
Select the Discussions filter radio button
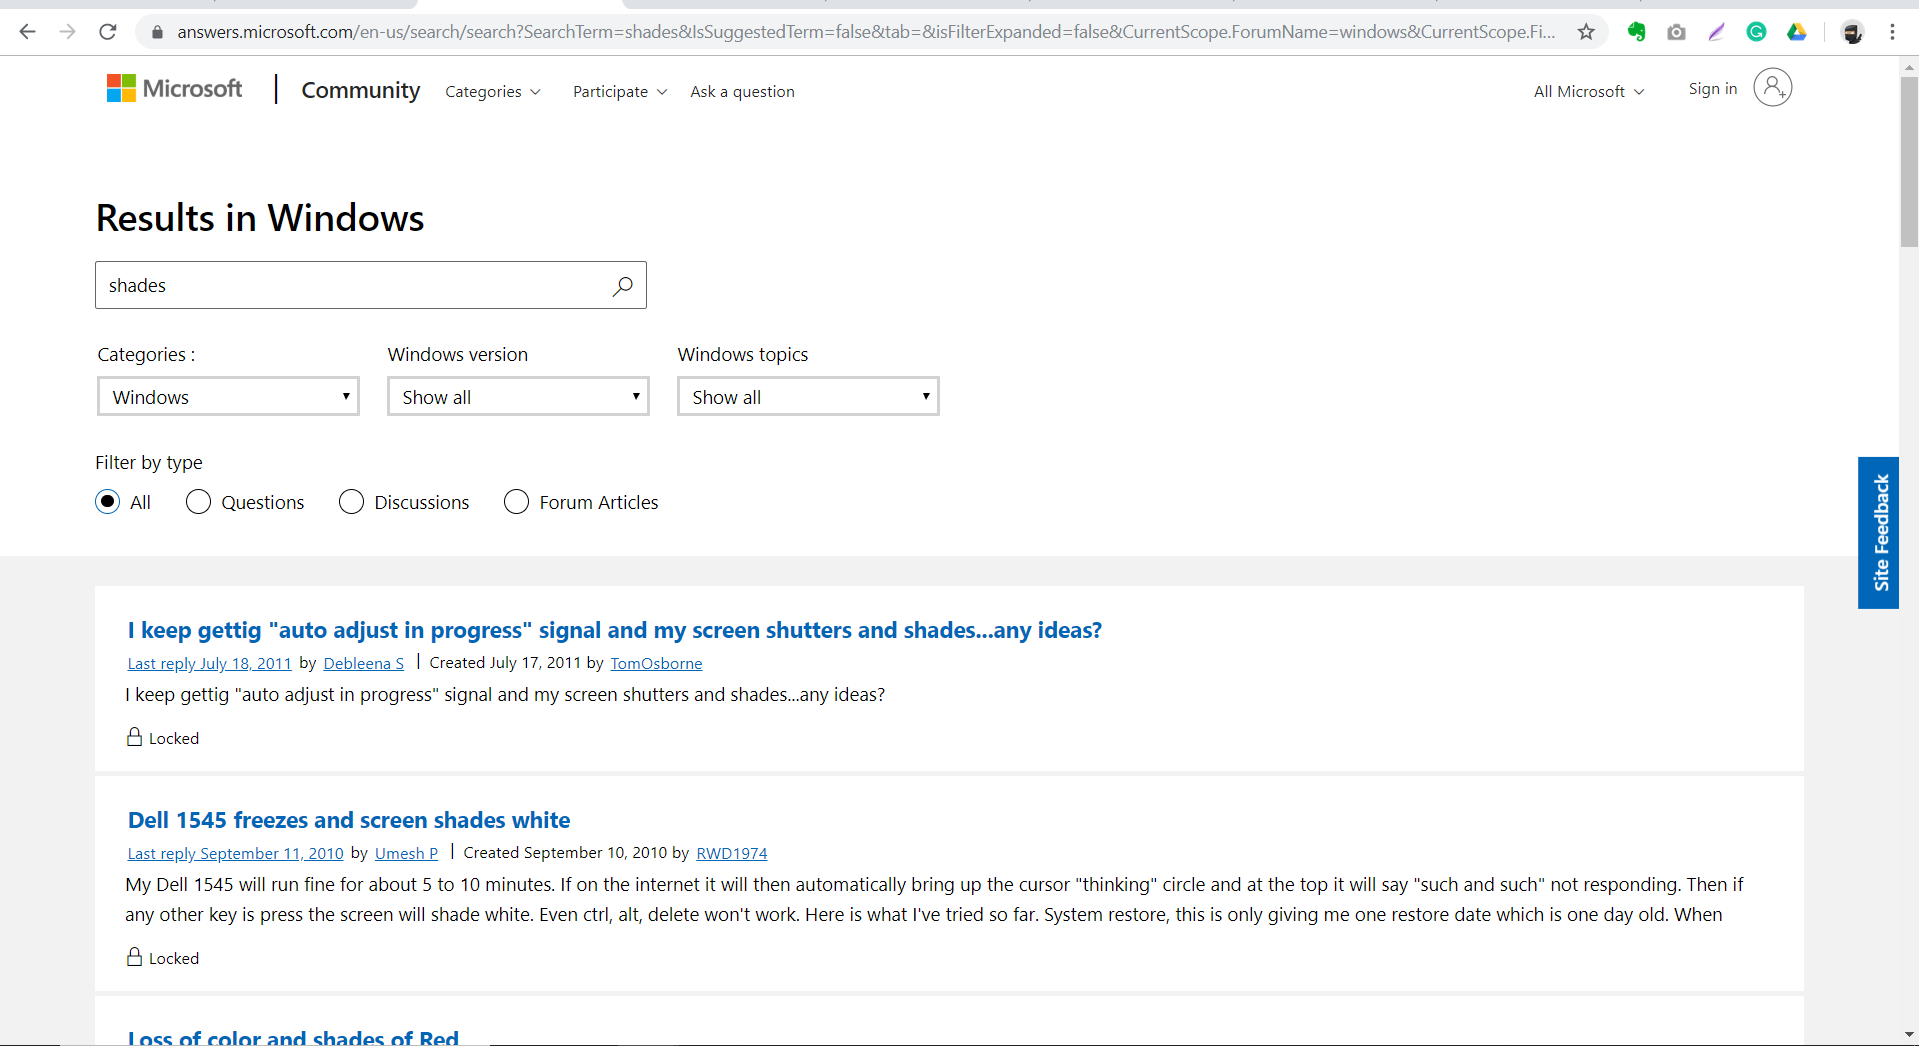click(351, 502)
